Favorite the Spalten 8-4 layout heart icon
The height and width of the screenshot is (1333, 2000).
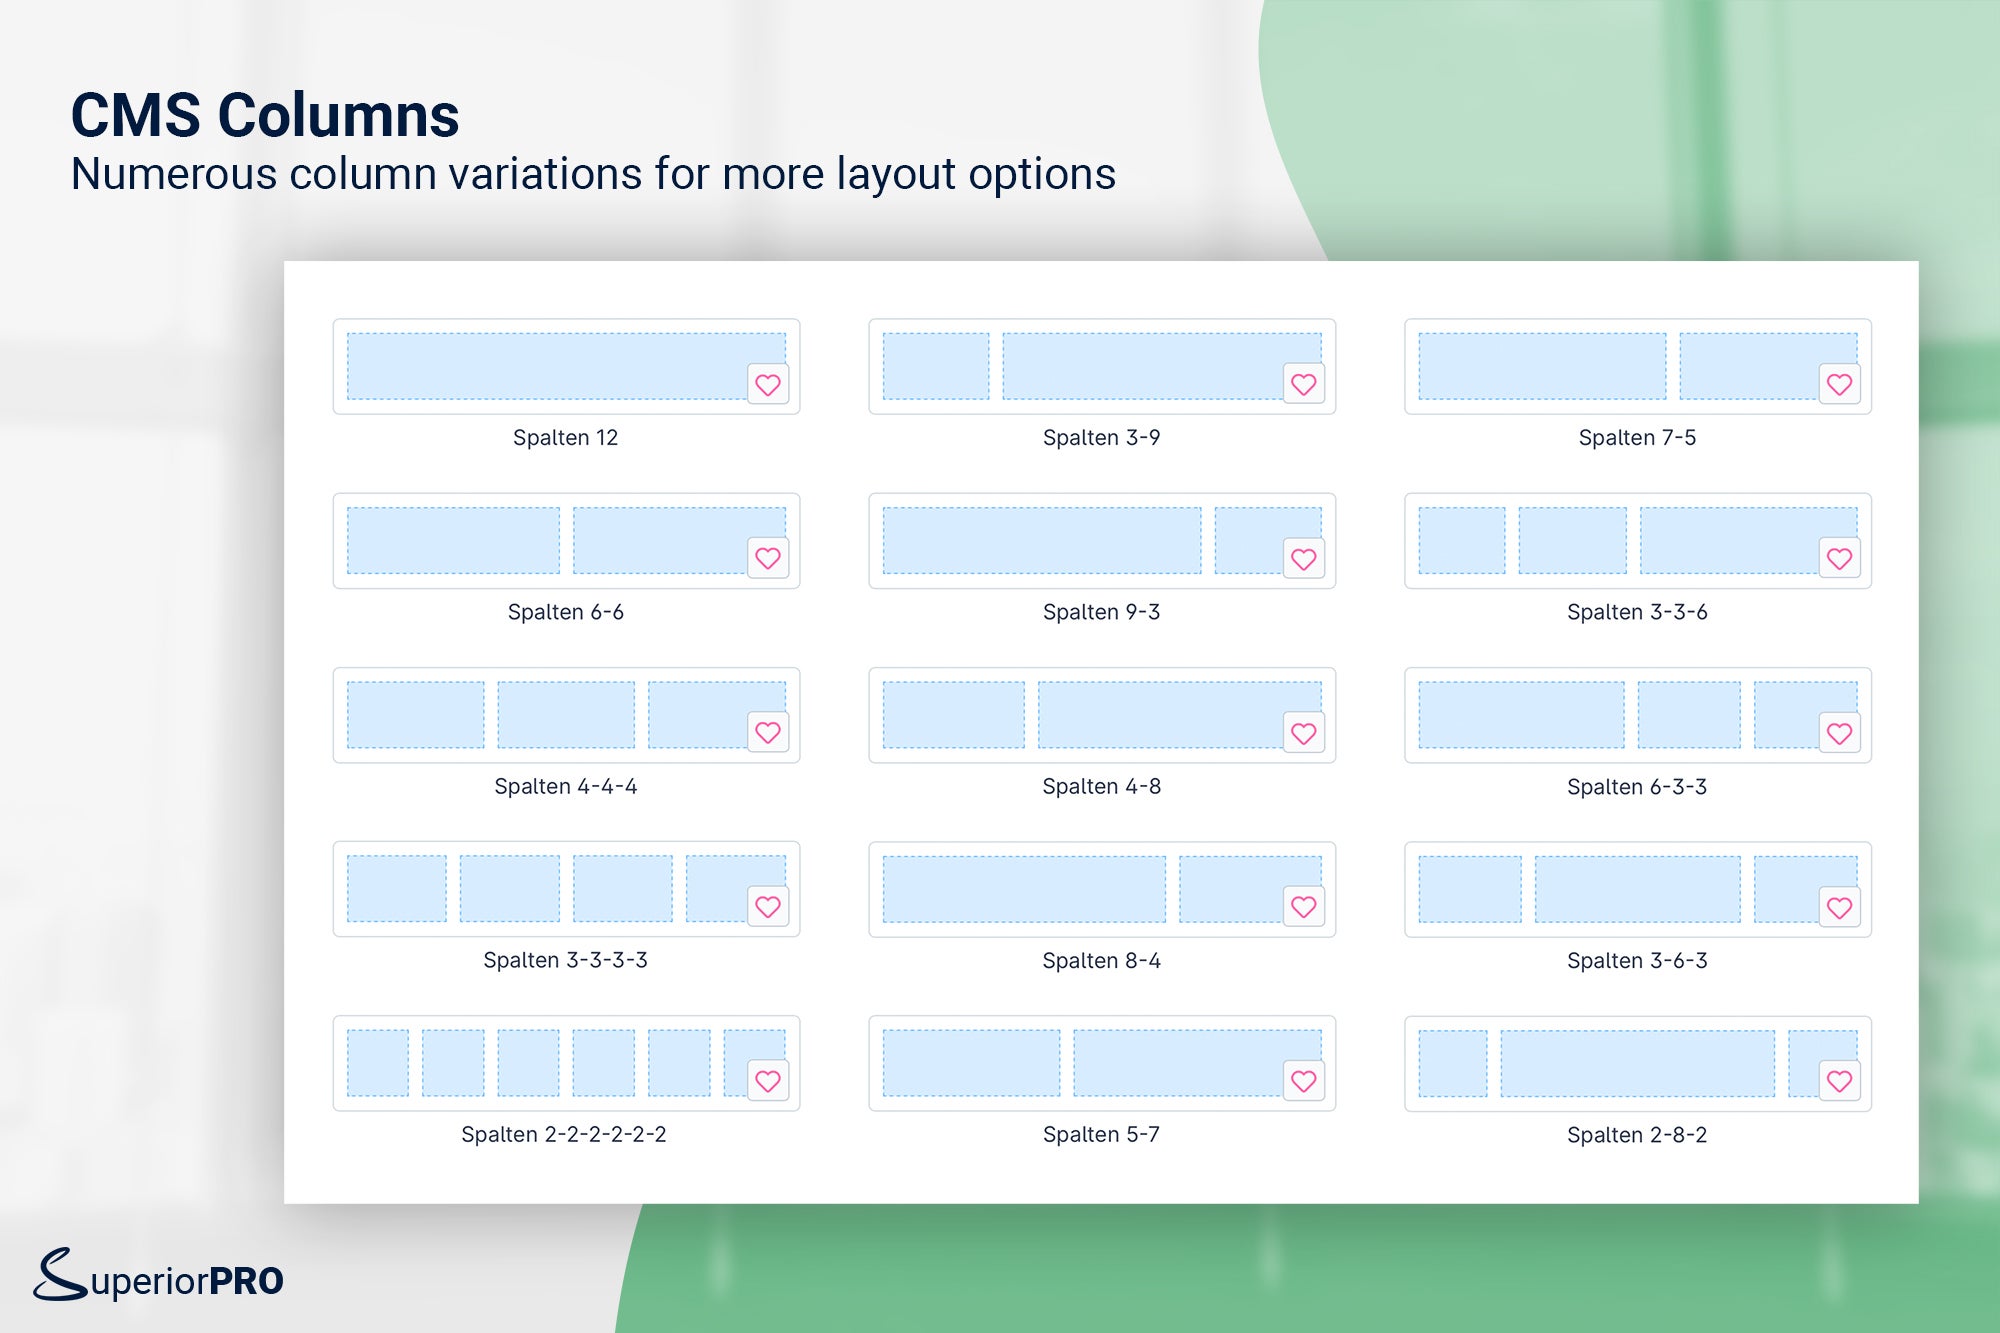click(x=1304, y=906)
